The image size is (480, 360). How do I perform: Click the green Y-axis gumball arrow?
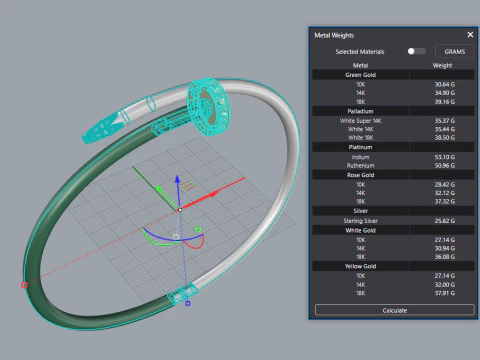(x=159, y=189)
